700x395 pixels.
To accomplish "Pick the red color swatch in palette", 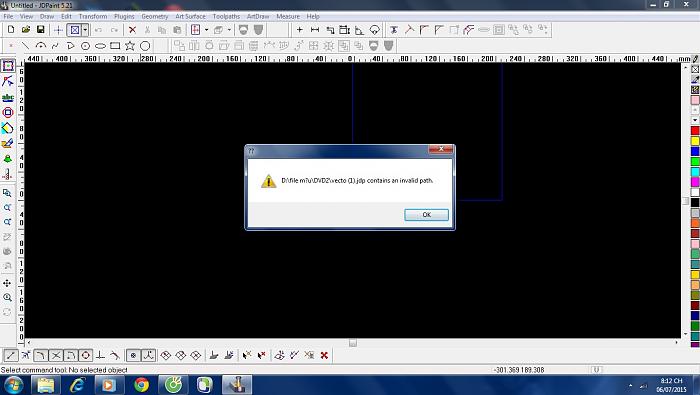I will pos(695,130).
